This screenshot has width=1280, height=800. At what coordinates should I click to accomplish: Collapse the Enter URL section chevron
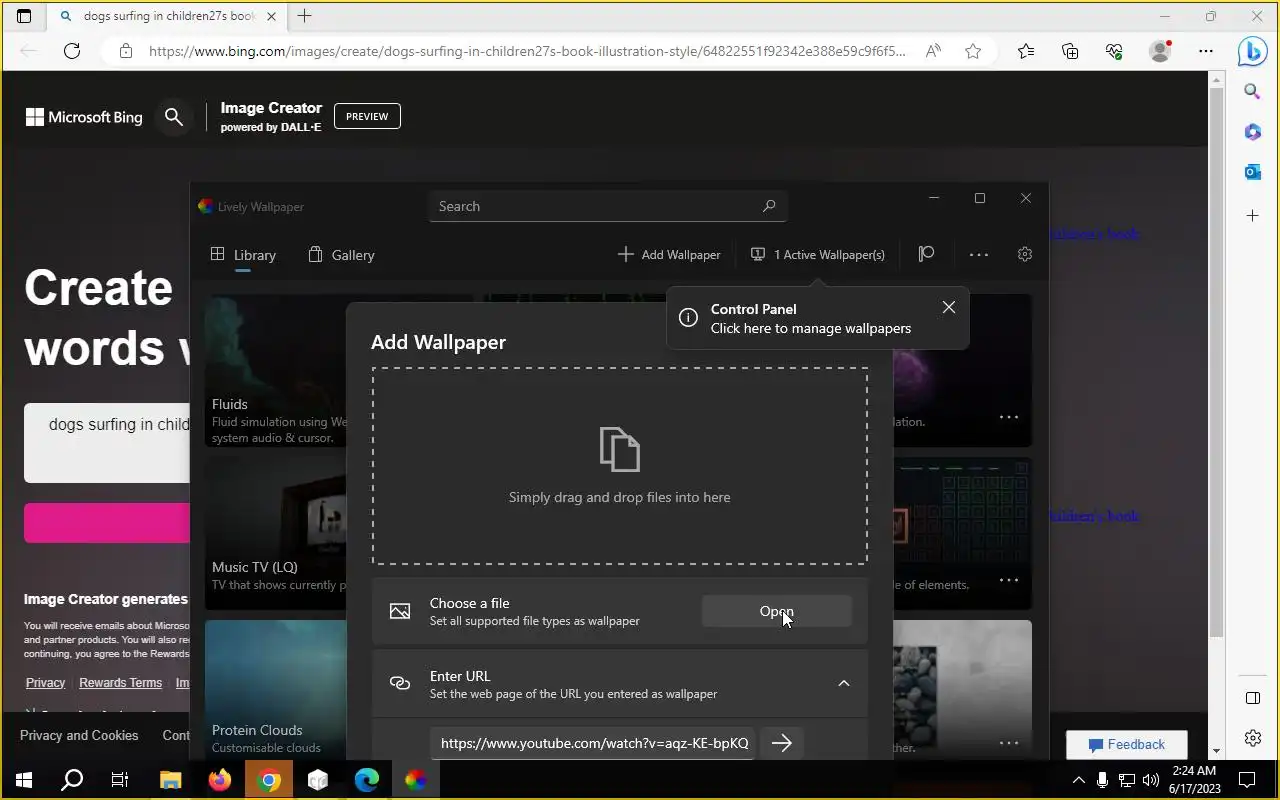point(843,683)
